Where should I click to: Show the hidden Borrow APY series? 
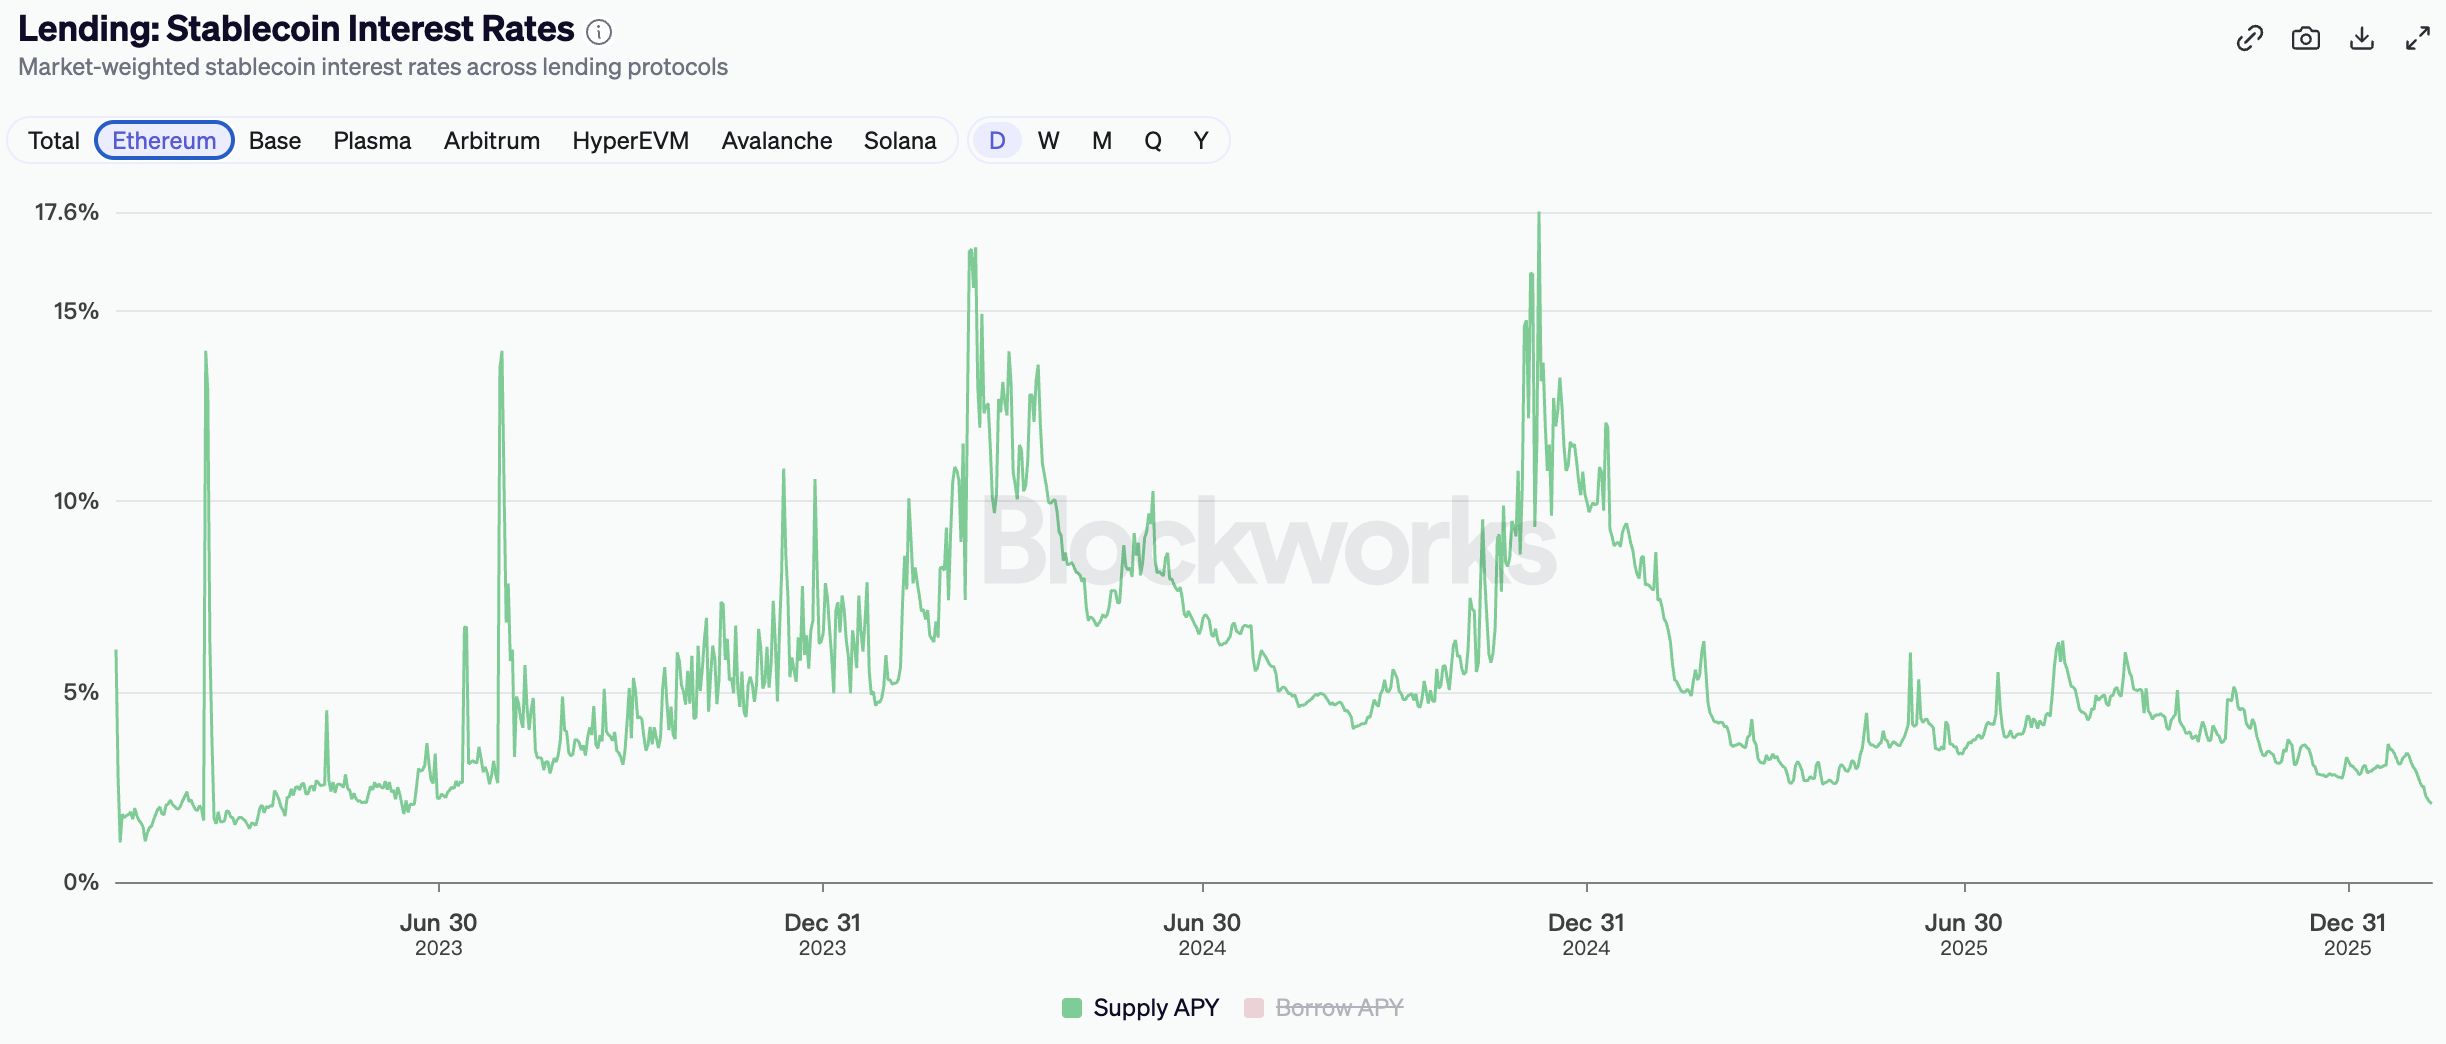pos(1338,1007)
